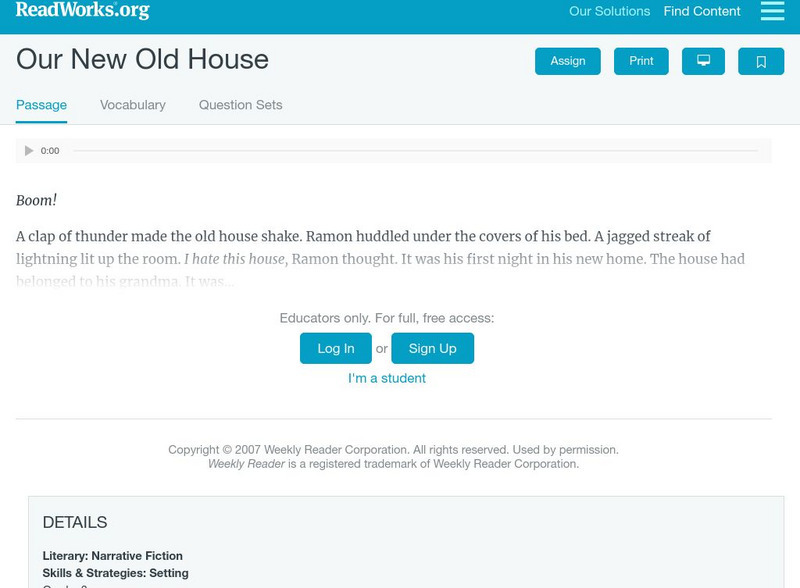Click the bookmark icon to save passage
Image resolution: width=800 pixels, height=588 pixels.
(x=761, y=60)
